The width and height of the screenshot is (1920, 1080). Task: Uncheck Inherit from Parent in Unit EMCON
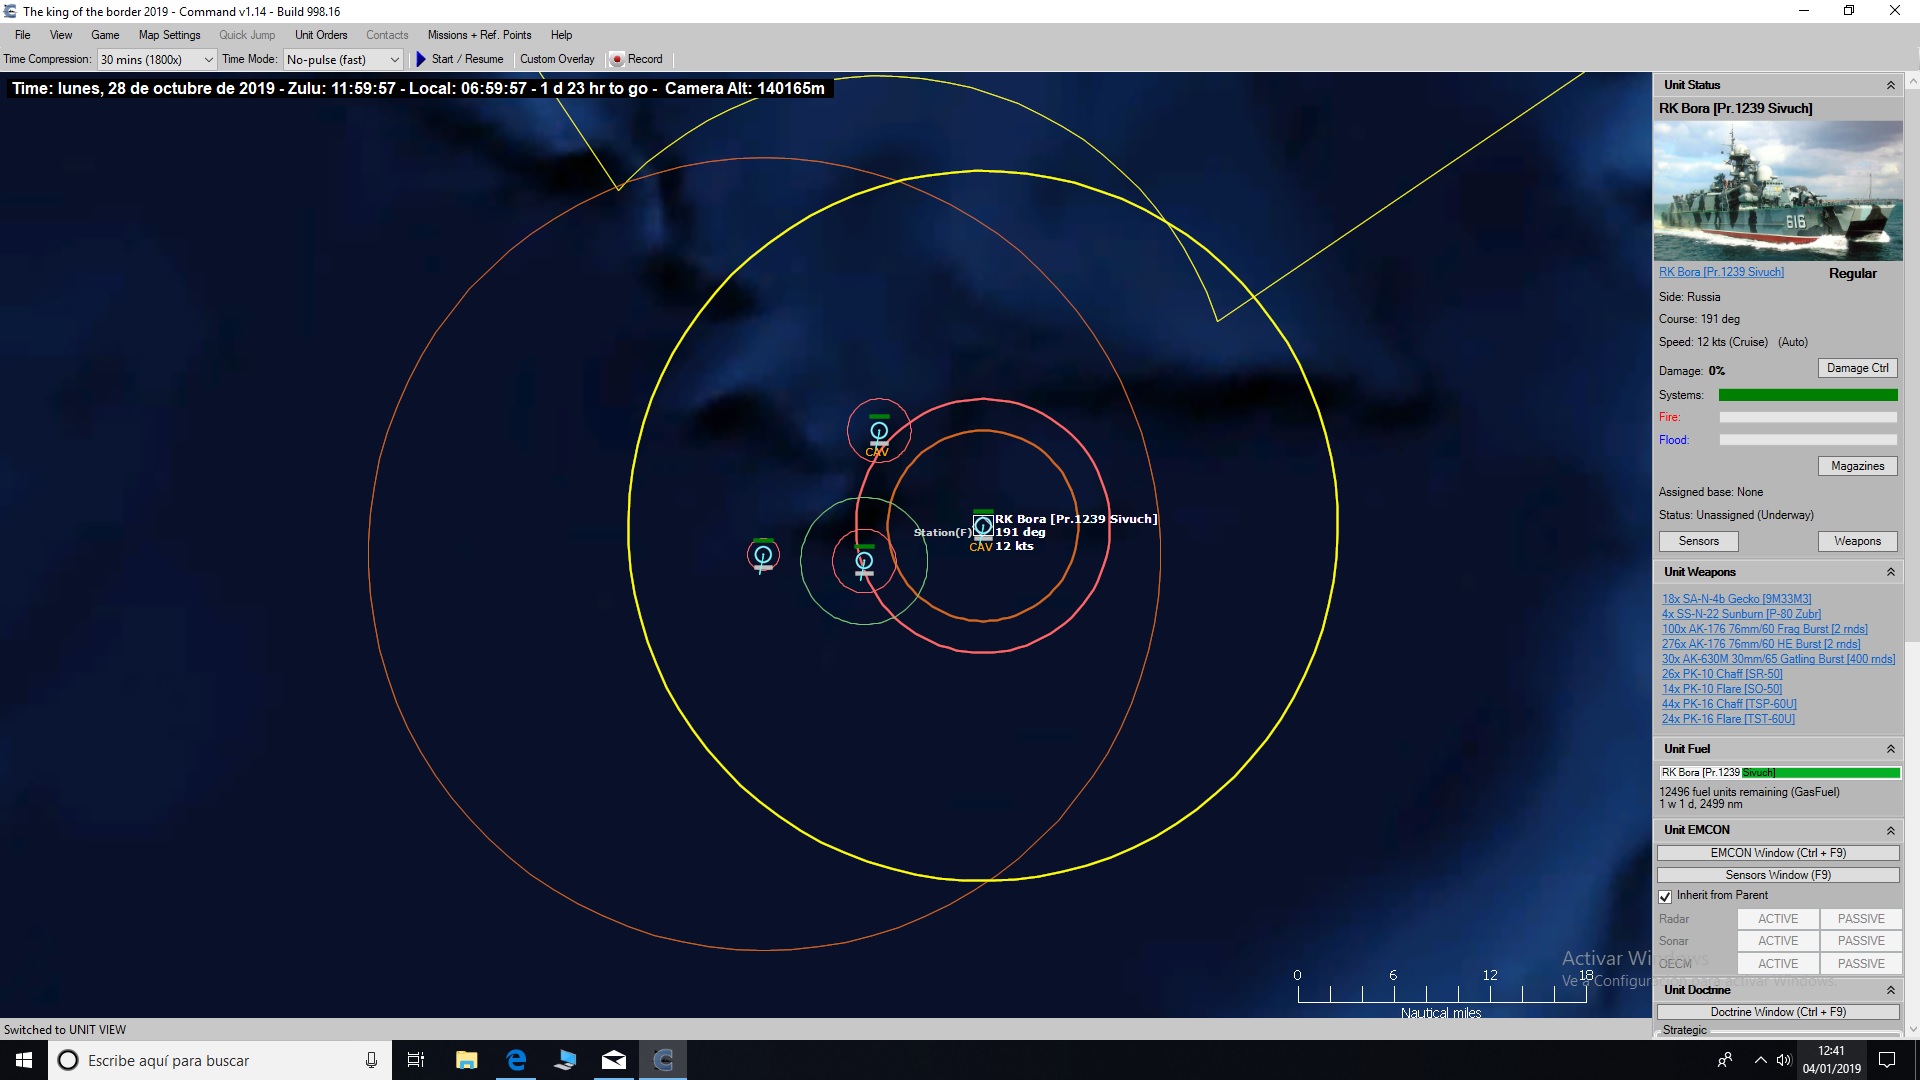tap(1665, 896)
